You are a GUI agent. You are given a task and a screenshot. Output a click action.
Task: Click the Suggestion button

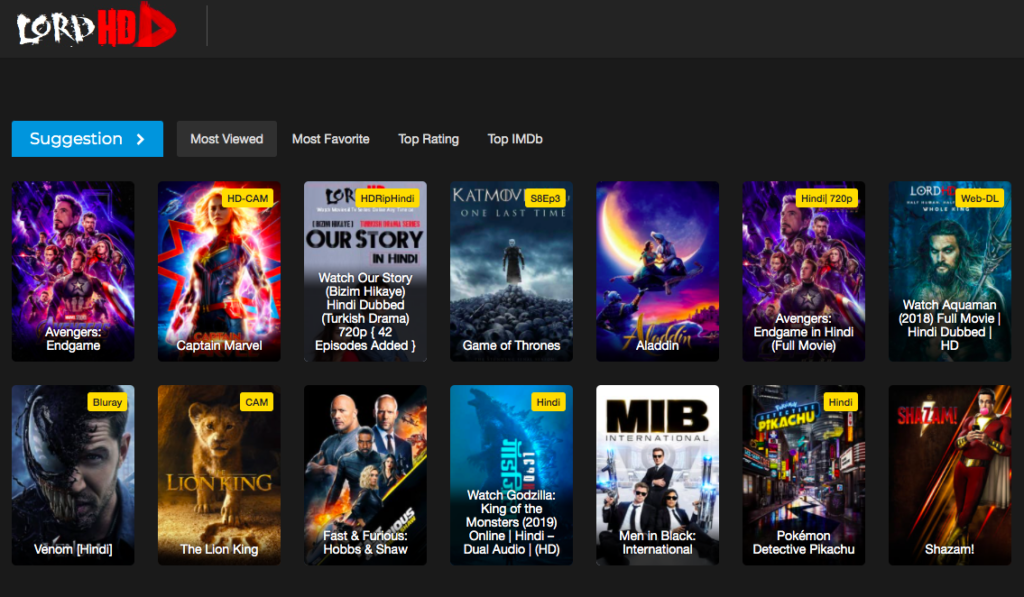[x=88, y=138]
